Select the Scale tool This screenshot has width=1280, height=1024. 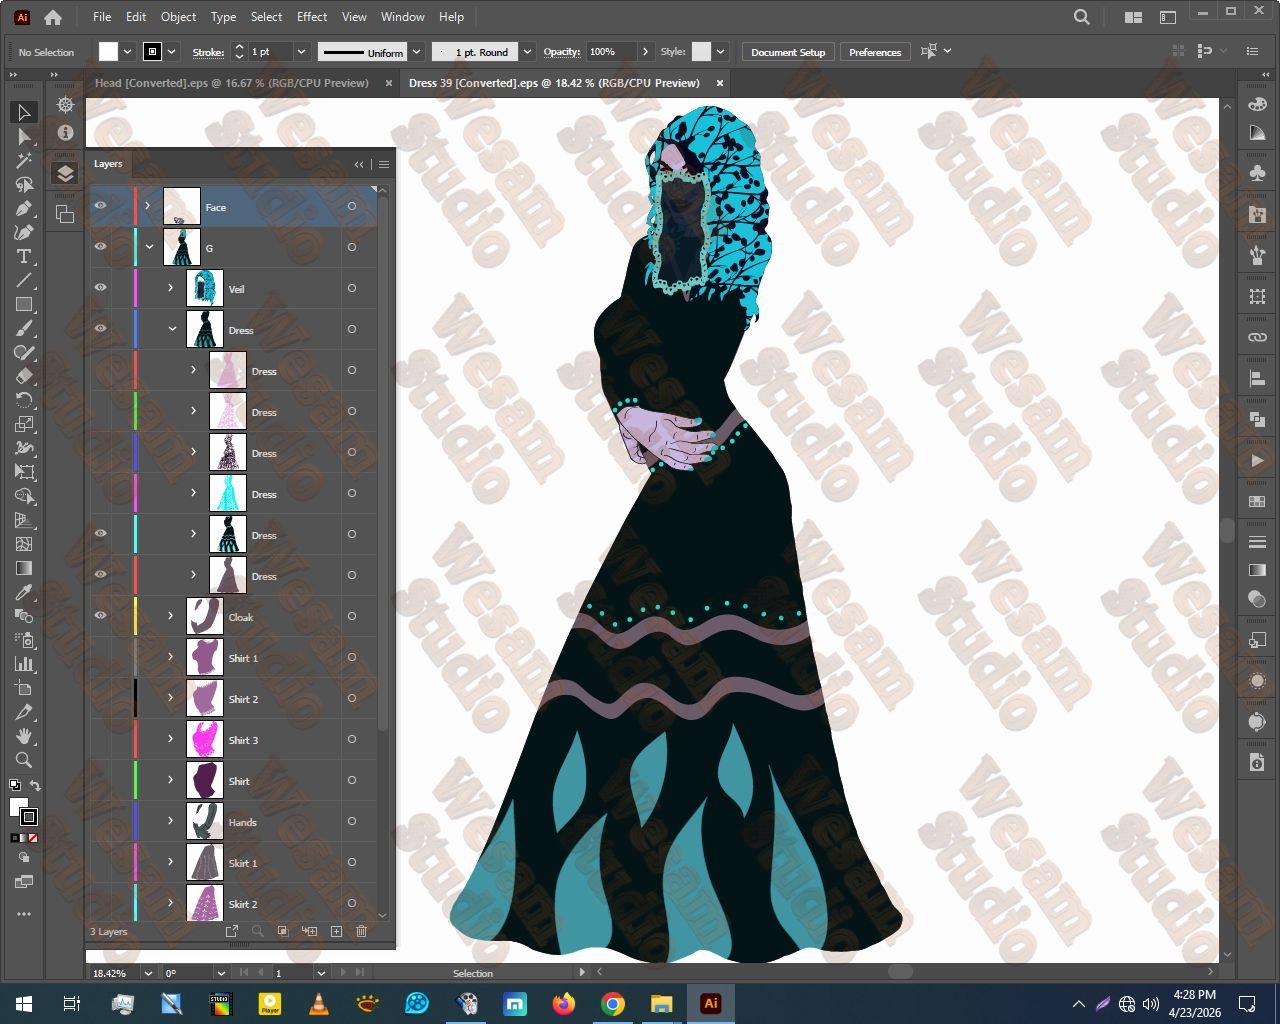click(x=25, y=424)
